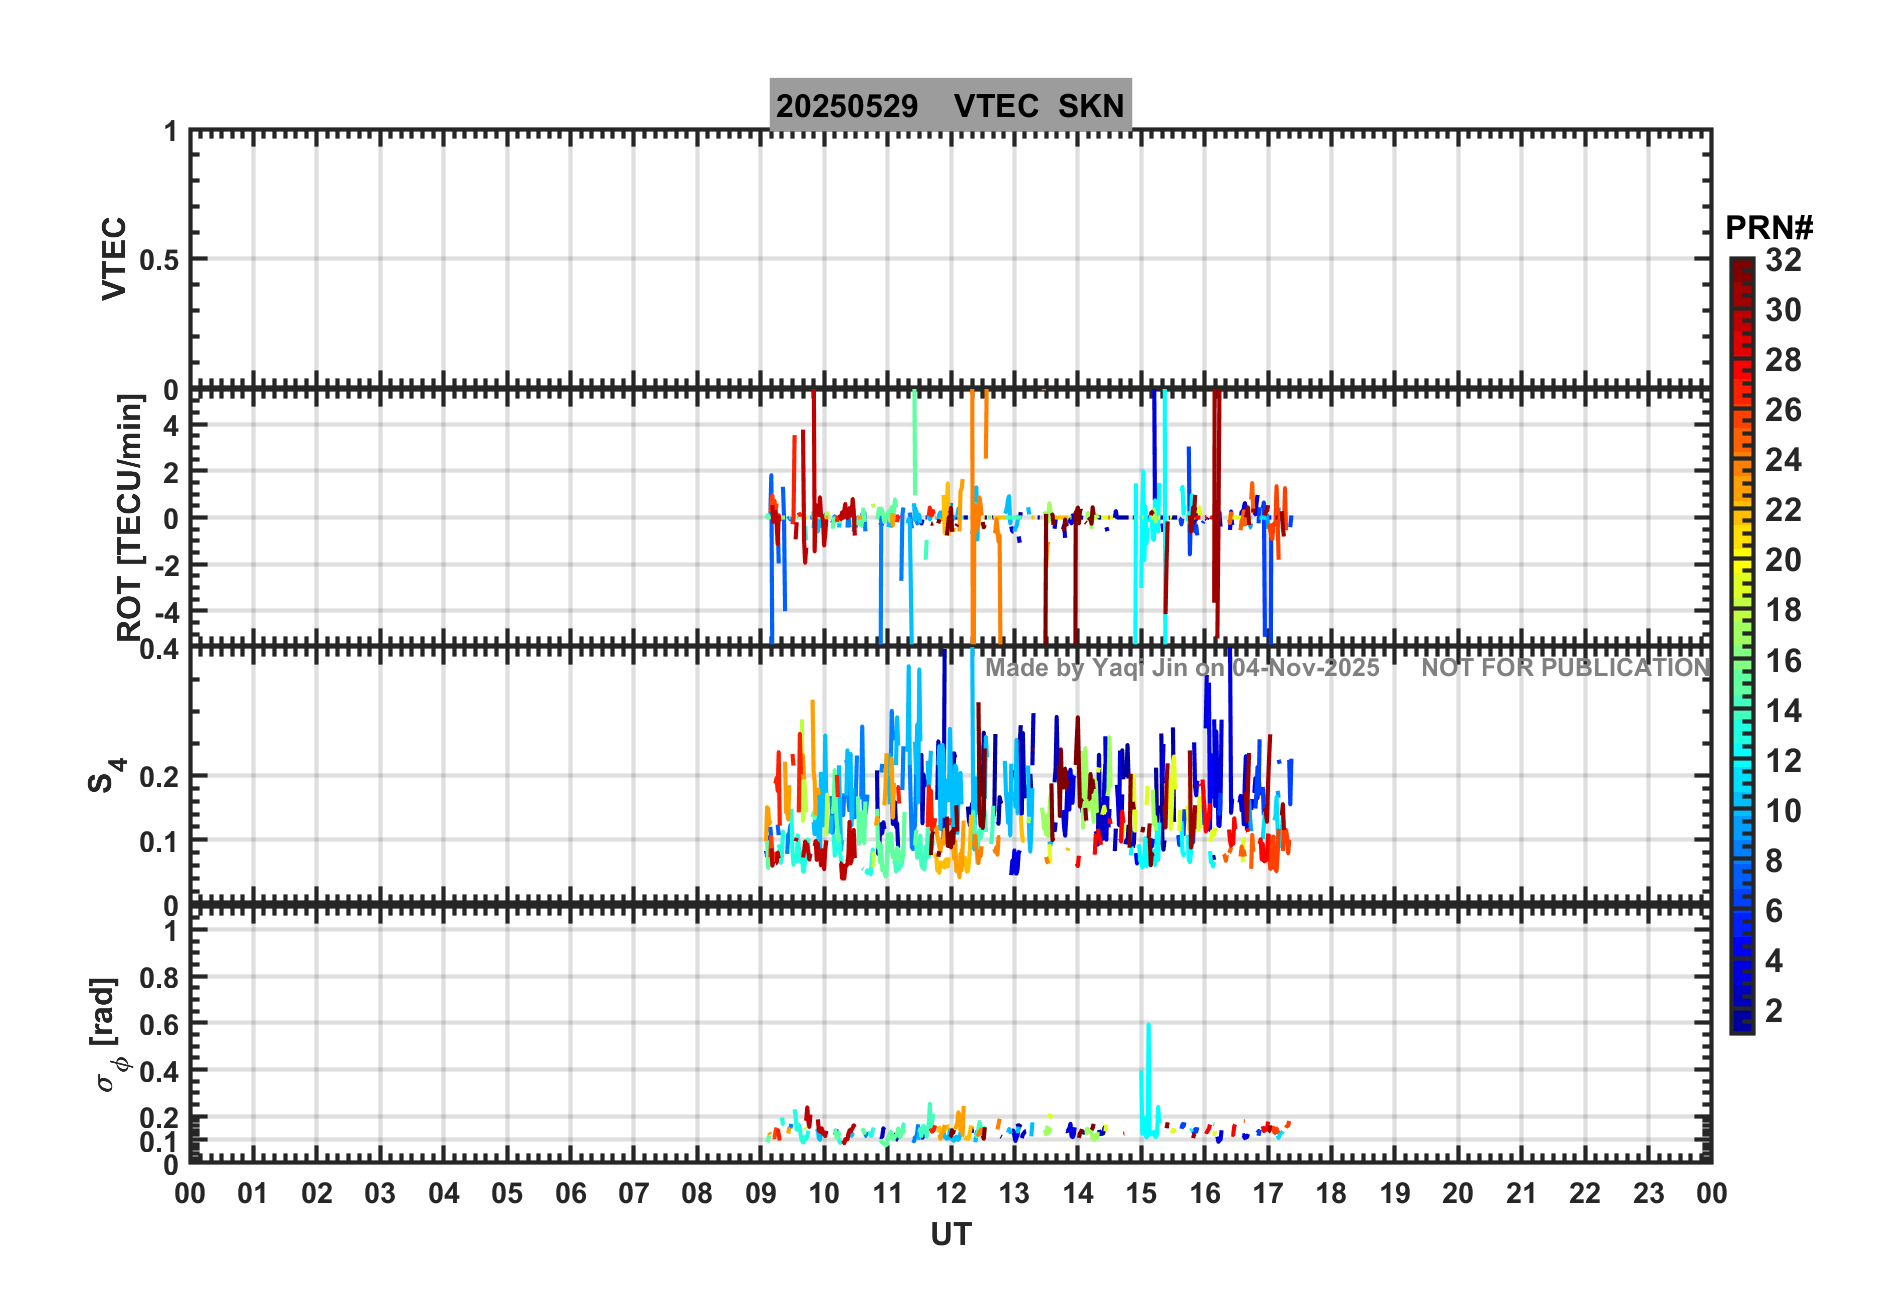Click the '-2' tick on the ROT axis
Viewport: 1902px width, 1292px height.
pyautogui.click(x=165, y=565)
